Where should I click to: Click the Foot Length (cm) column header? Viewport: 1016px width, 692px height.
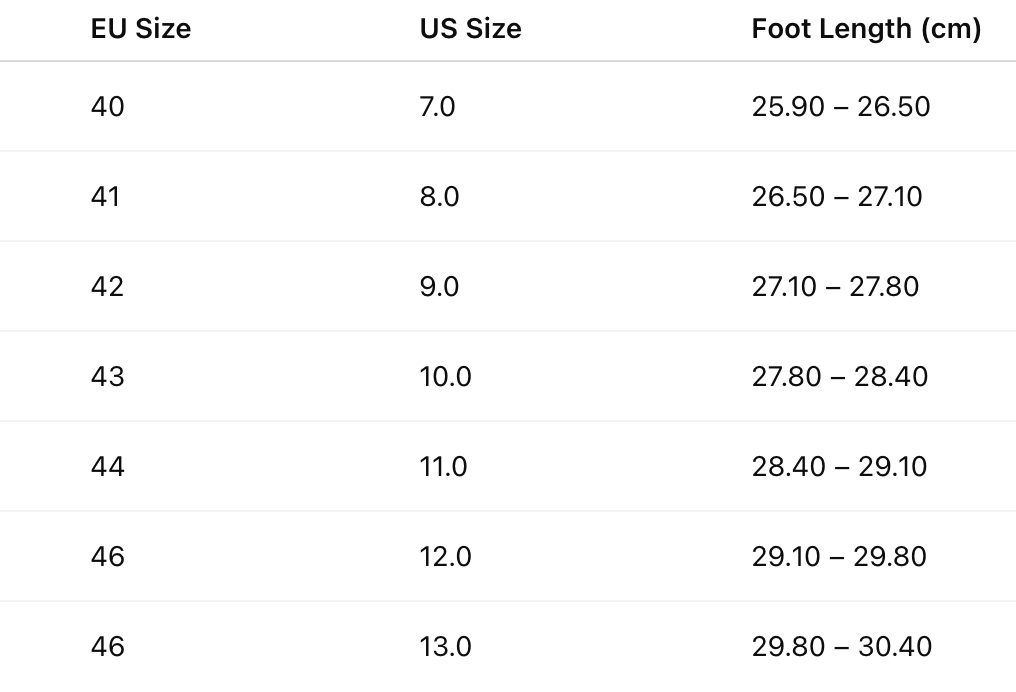coord(866,29)
